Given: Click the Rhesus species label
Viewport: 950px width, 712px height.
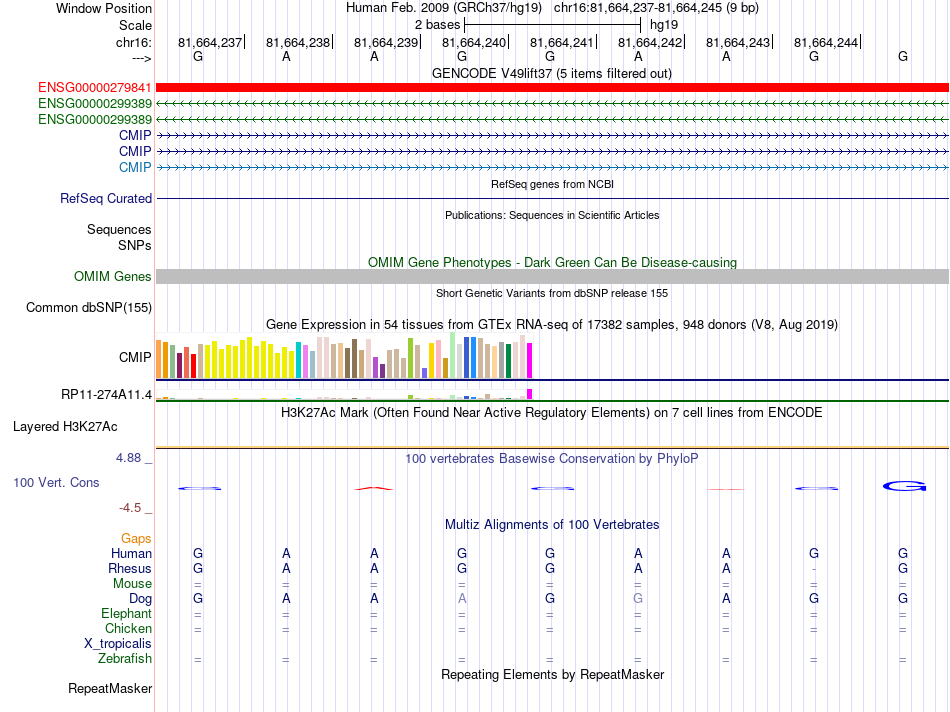Looking at the screenshot, I should coord(130,568).
